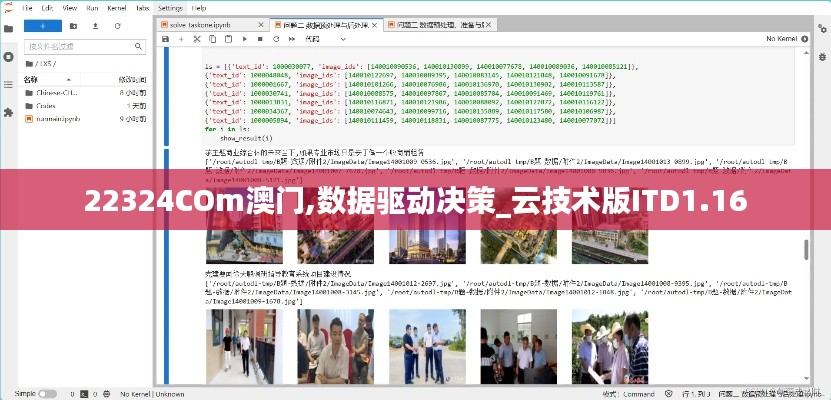Click the kernels count icon in status bar
Viewport: 831px width, 400px height.
(x=107, y=394)
